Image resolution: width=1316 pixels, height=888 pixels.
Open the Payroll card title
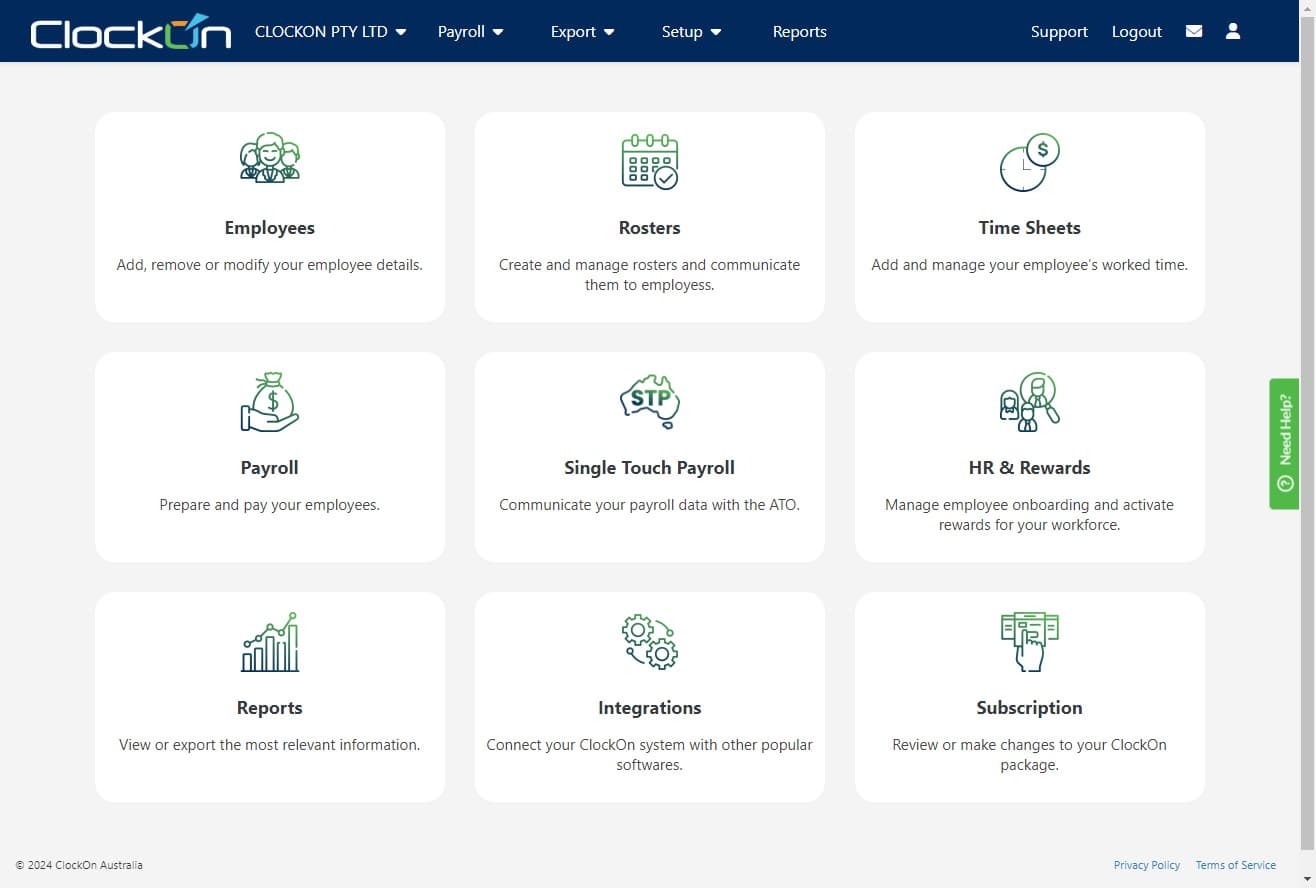pos(270,468)
